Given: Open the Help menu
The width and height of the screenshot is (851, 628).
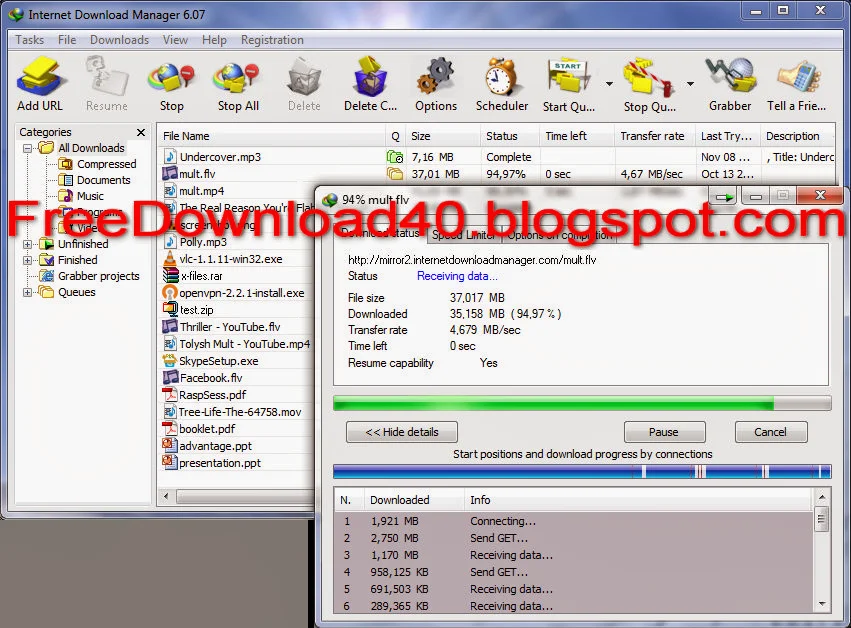Looking at the screenshot, I should coord(214,40).
